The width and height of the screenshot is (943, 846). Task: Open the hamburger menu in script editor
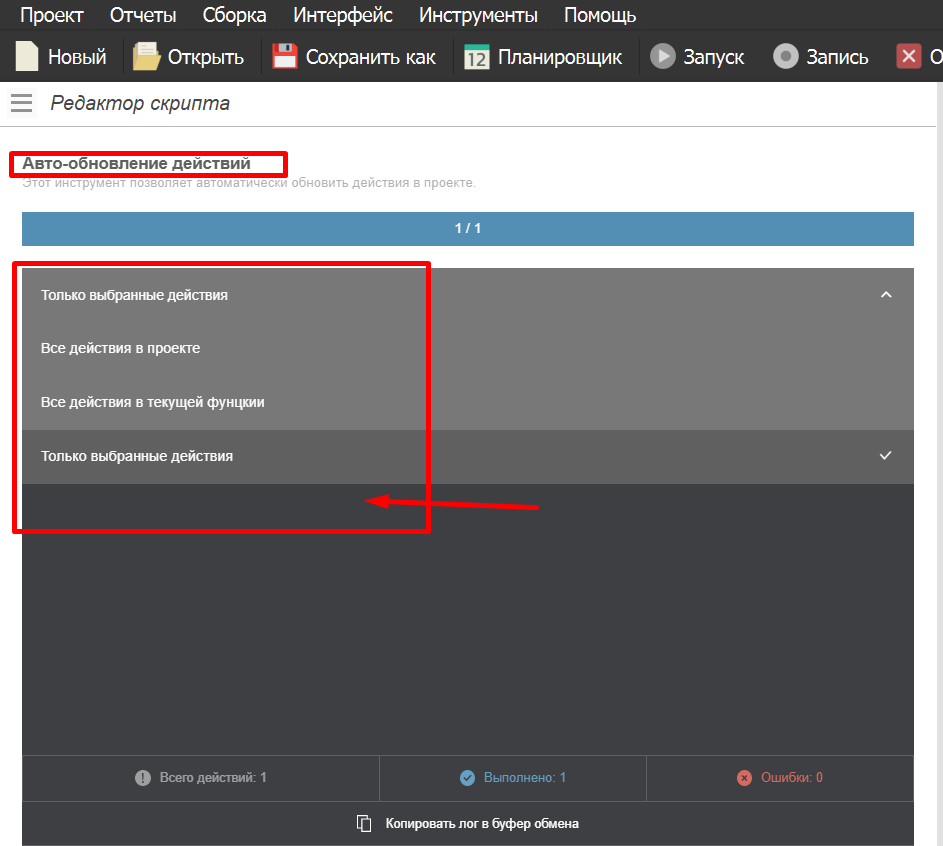[x=21, y=103]
